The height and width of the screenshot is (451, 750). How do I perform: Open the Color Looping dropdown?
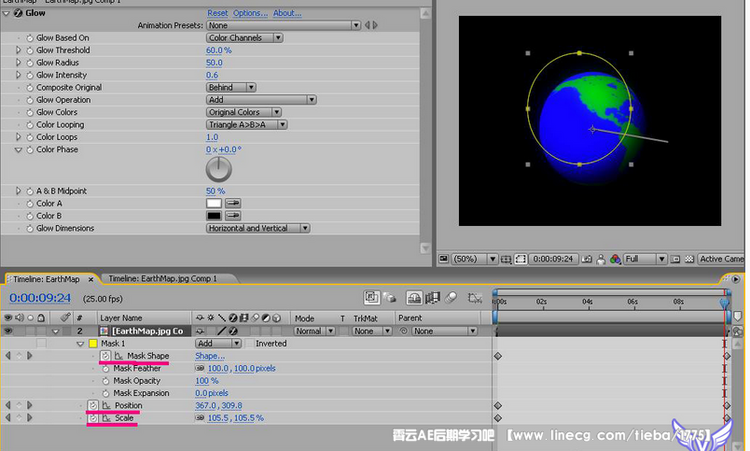[247, 125]
